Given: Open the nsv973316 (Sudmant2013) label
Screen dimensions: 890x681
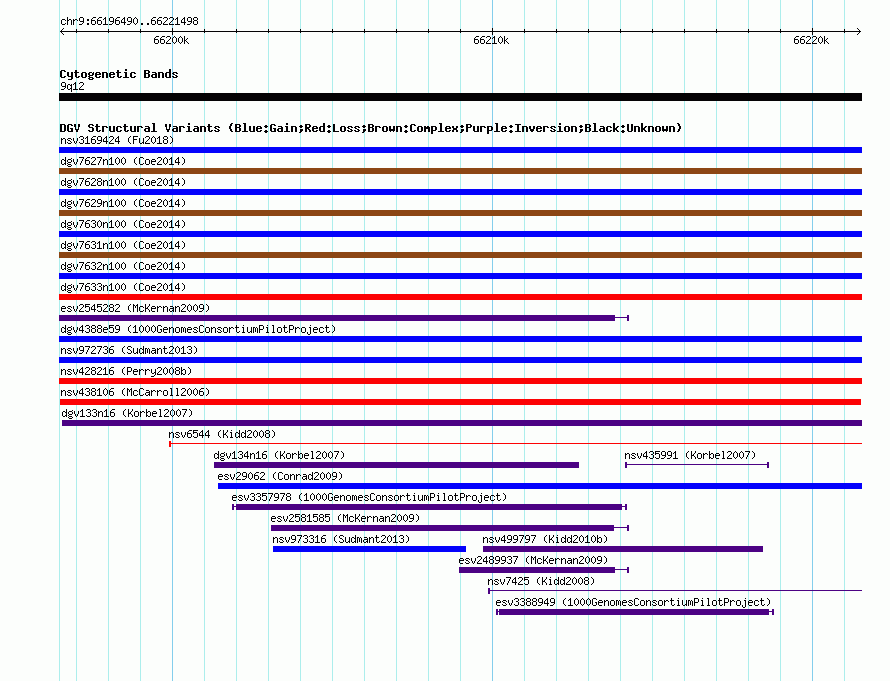Looking at the screenshot, I should tap(341, 539).
